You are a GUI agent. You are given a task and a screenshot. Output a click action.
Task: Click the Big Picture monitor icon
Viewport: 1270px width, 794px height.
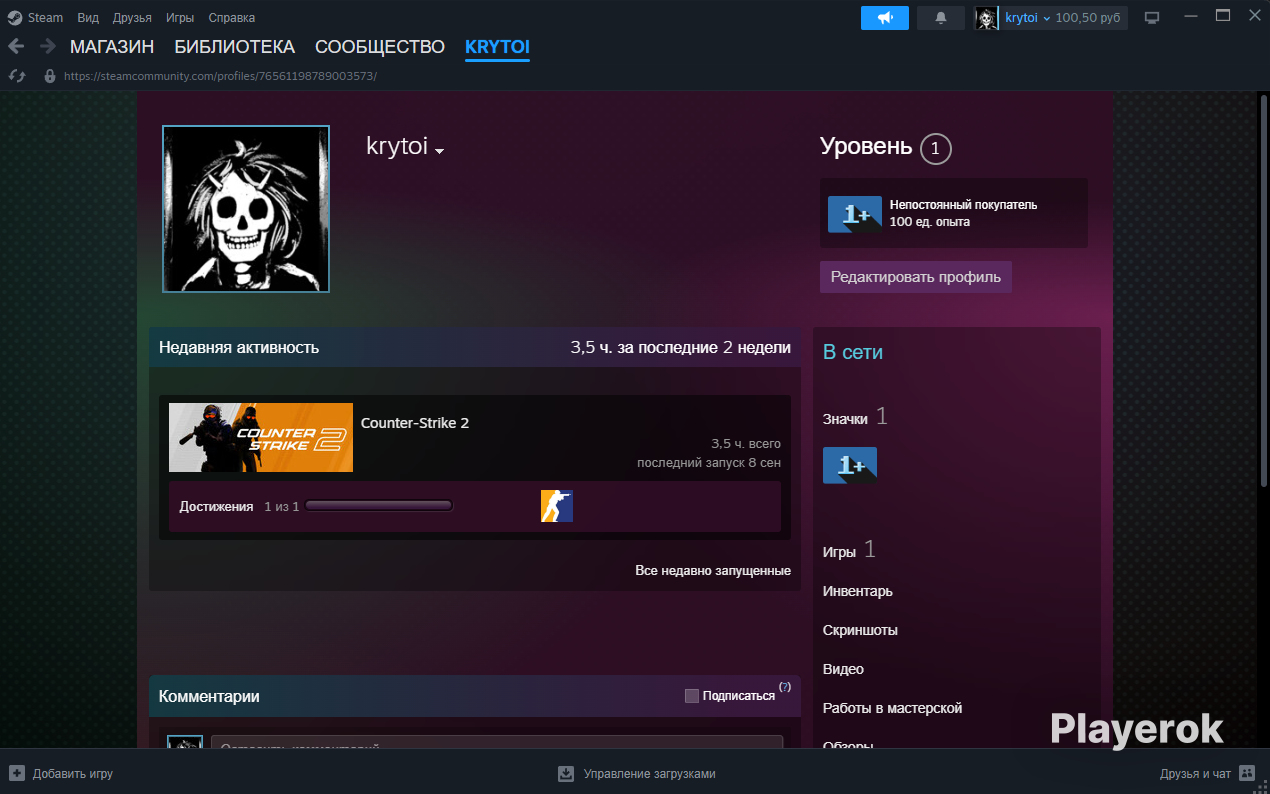[1152, 18]
